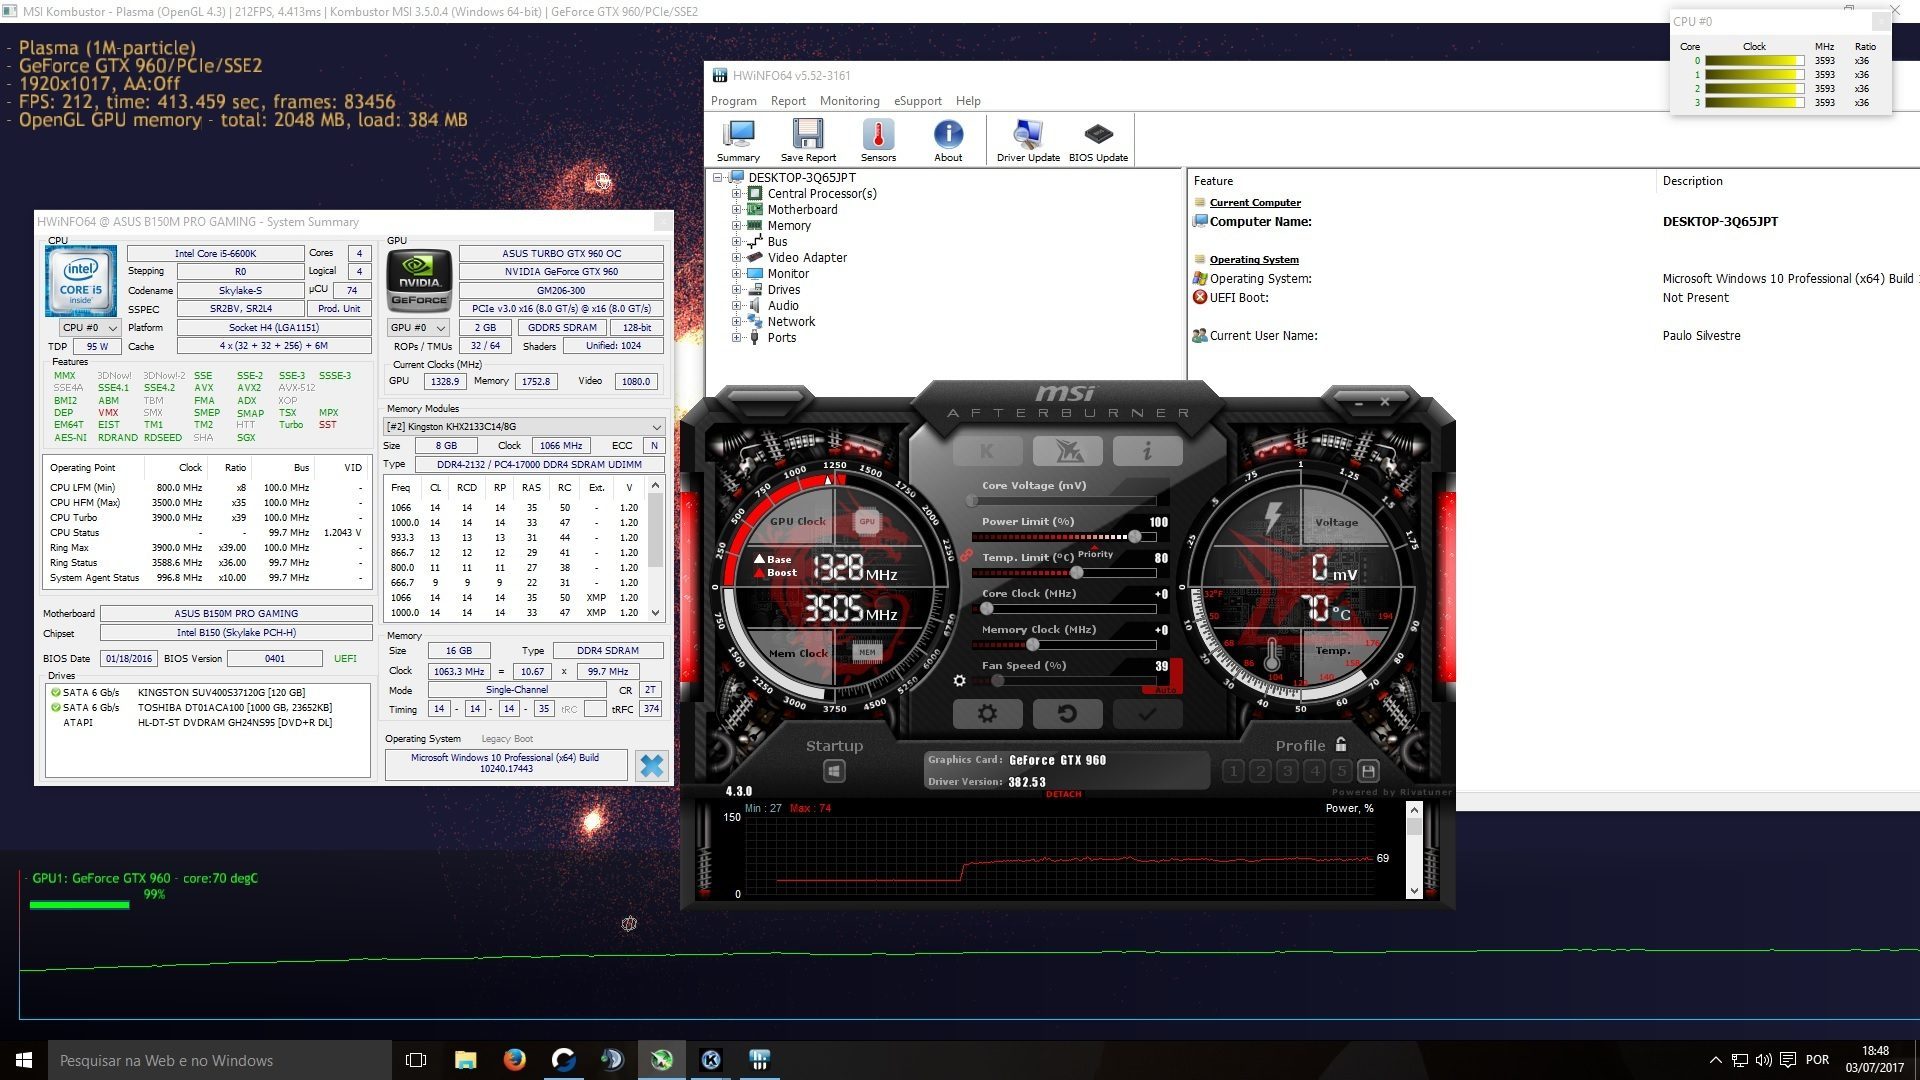The height and width of the screenshot is (1080, 1920).
Task: Click the Intel Core i5 logo
Action: pyautogui.click(x=80, y=282)
